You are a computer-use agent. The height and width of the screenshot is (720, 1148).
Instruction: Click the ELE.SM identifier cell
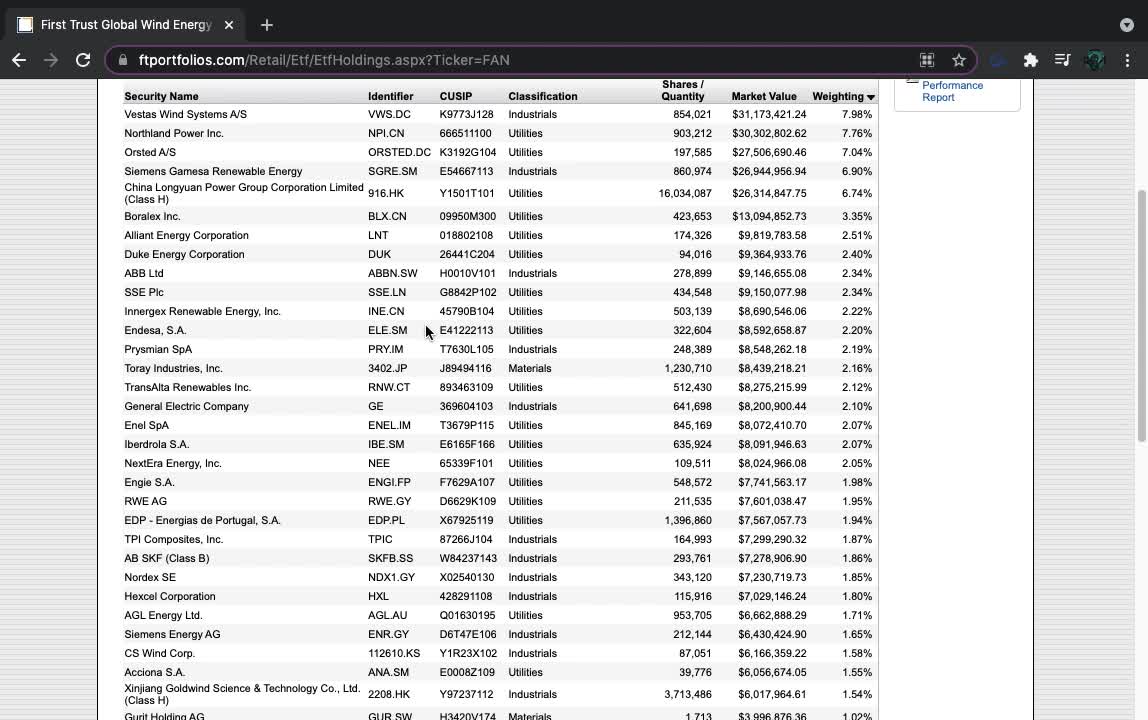tap(387, 330)
